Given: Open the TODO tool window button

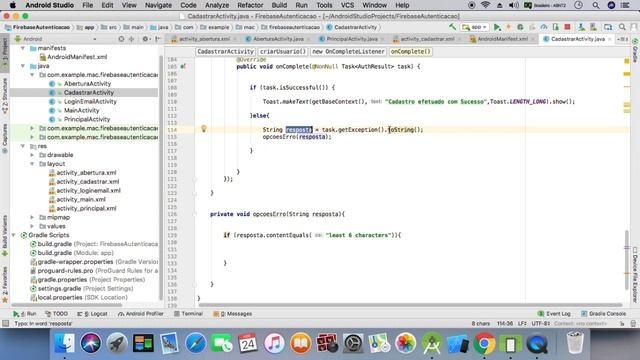Looking at the screenshot, I should tap(56, 313).
